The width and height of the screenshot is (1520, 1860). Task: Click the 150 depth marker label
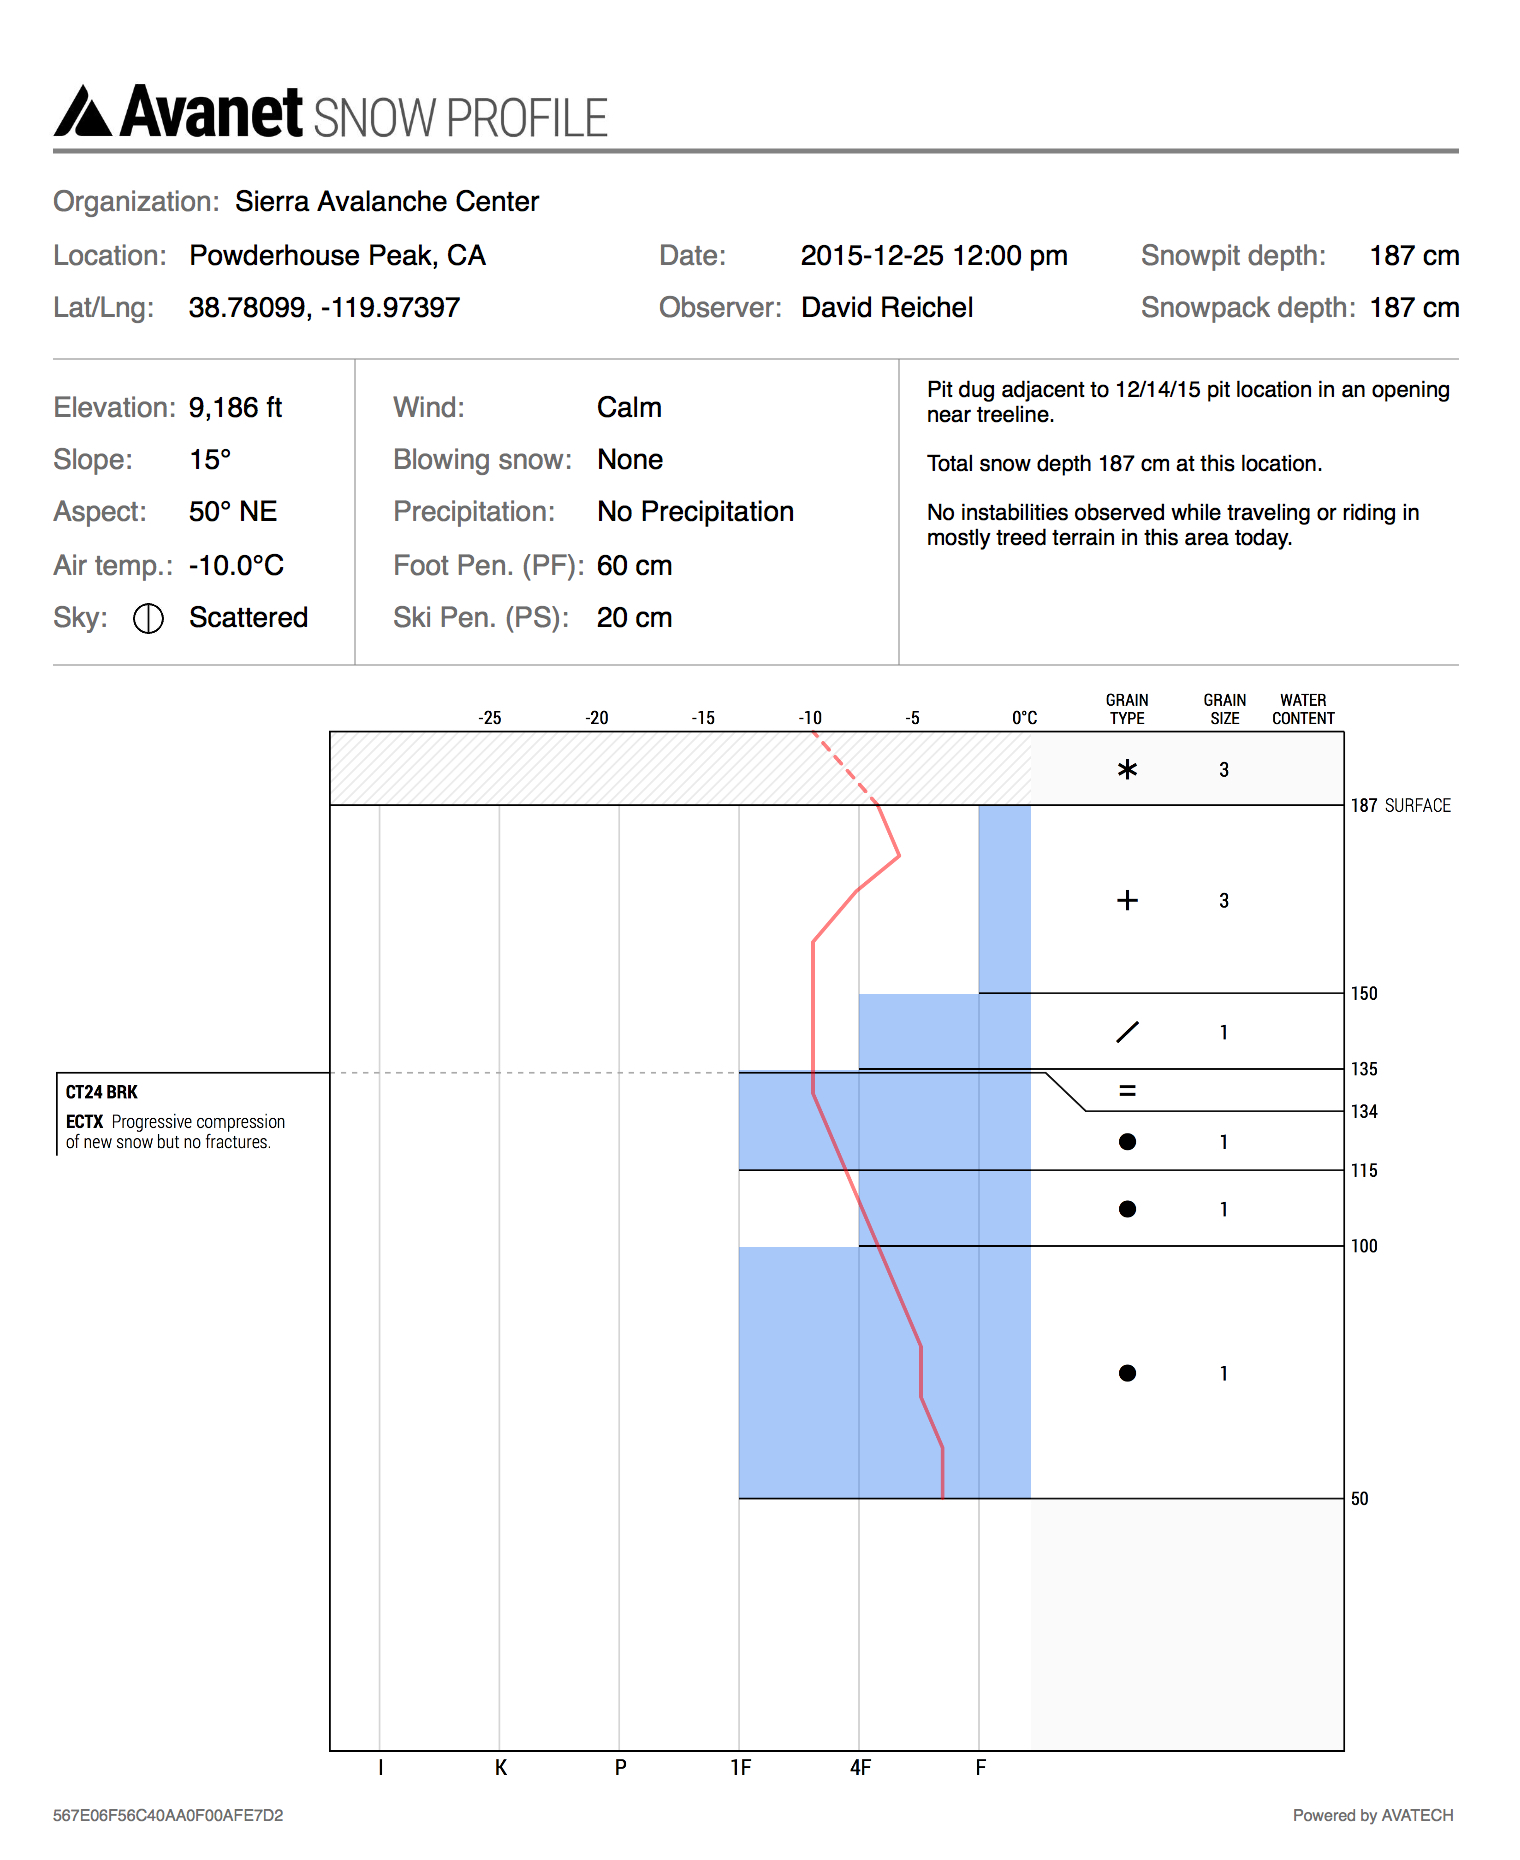(1364, 994)
